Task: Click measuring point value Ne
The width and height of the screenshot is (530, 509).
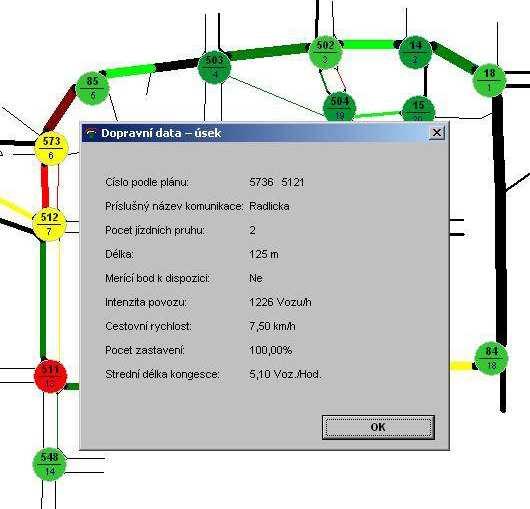Action: [x=256, y=278]
